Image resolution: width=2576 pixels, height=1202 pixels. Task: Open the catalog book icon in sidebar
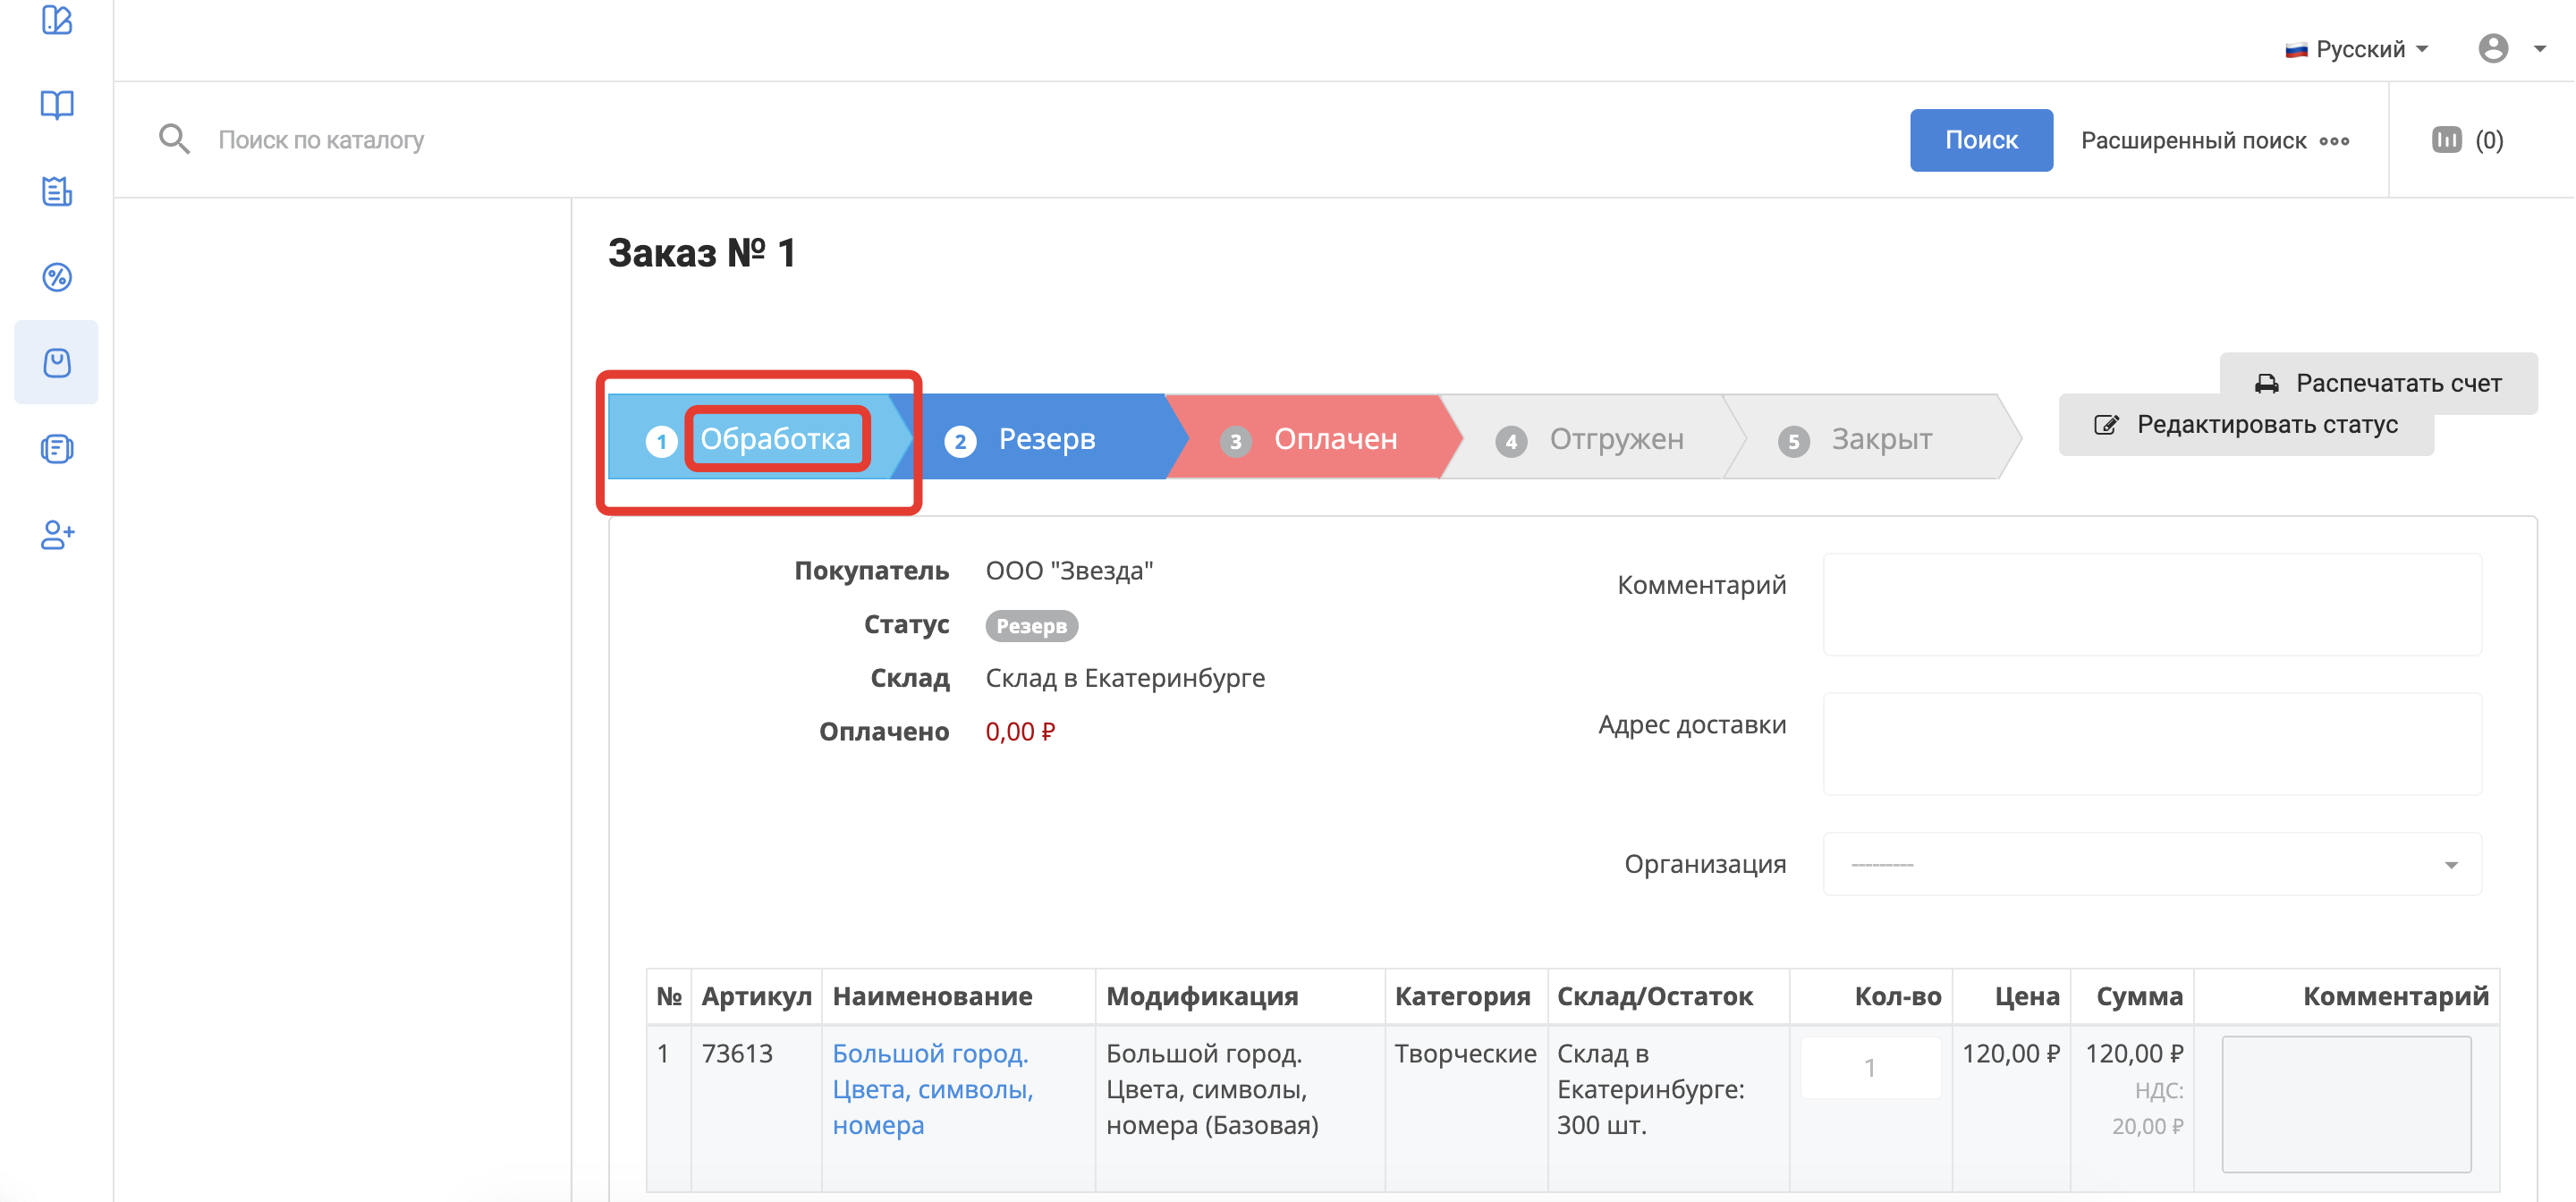(57, 105)
